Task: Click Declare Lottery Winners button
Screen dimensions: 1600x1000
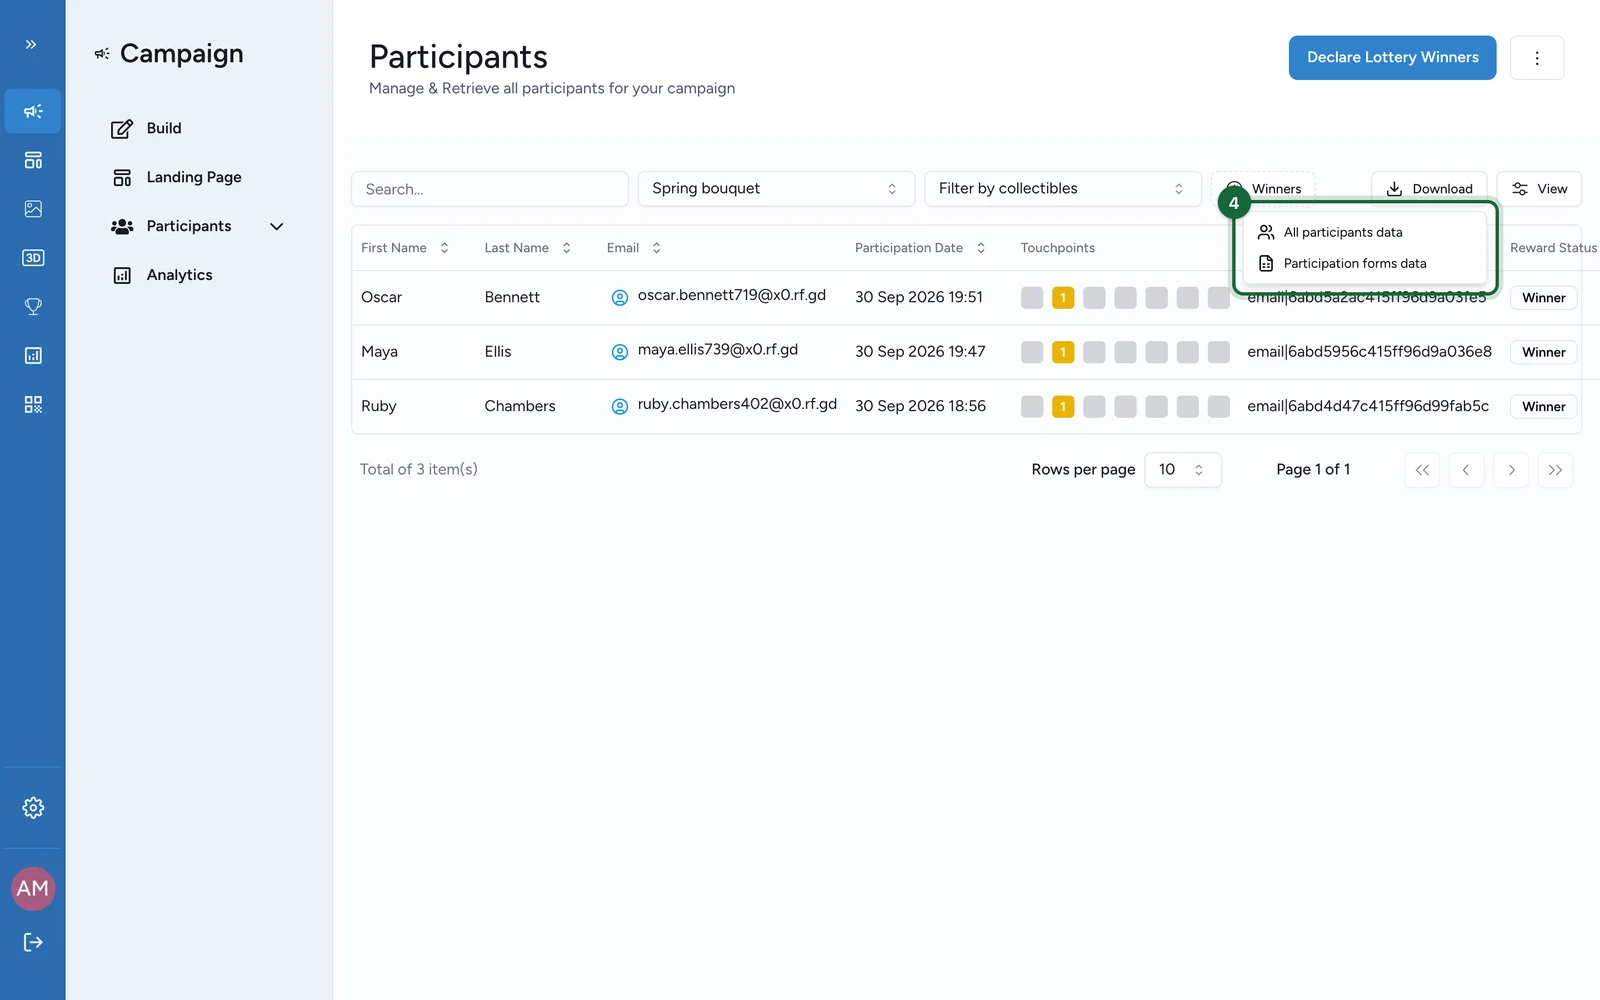Action: (1392, 58)
